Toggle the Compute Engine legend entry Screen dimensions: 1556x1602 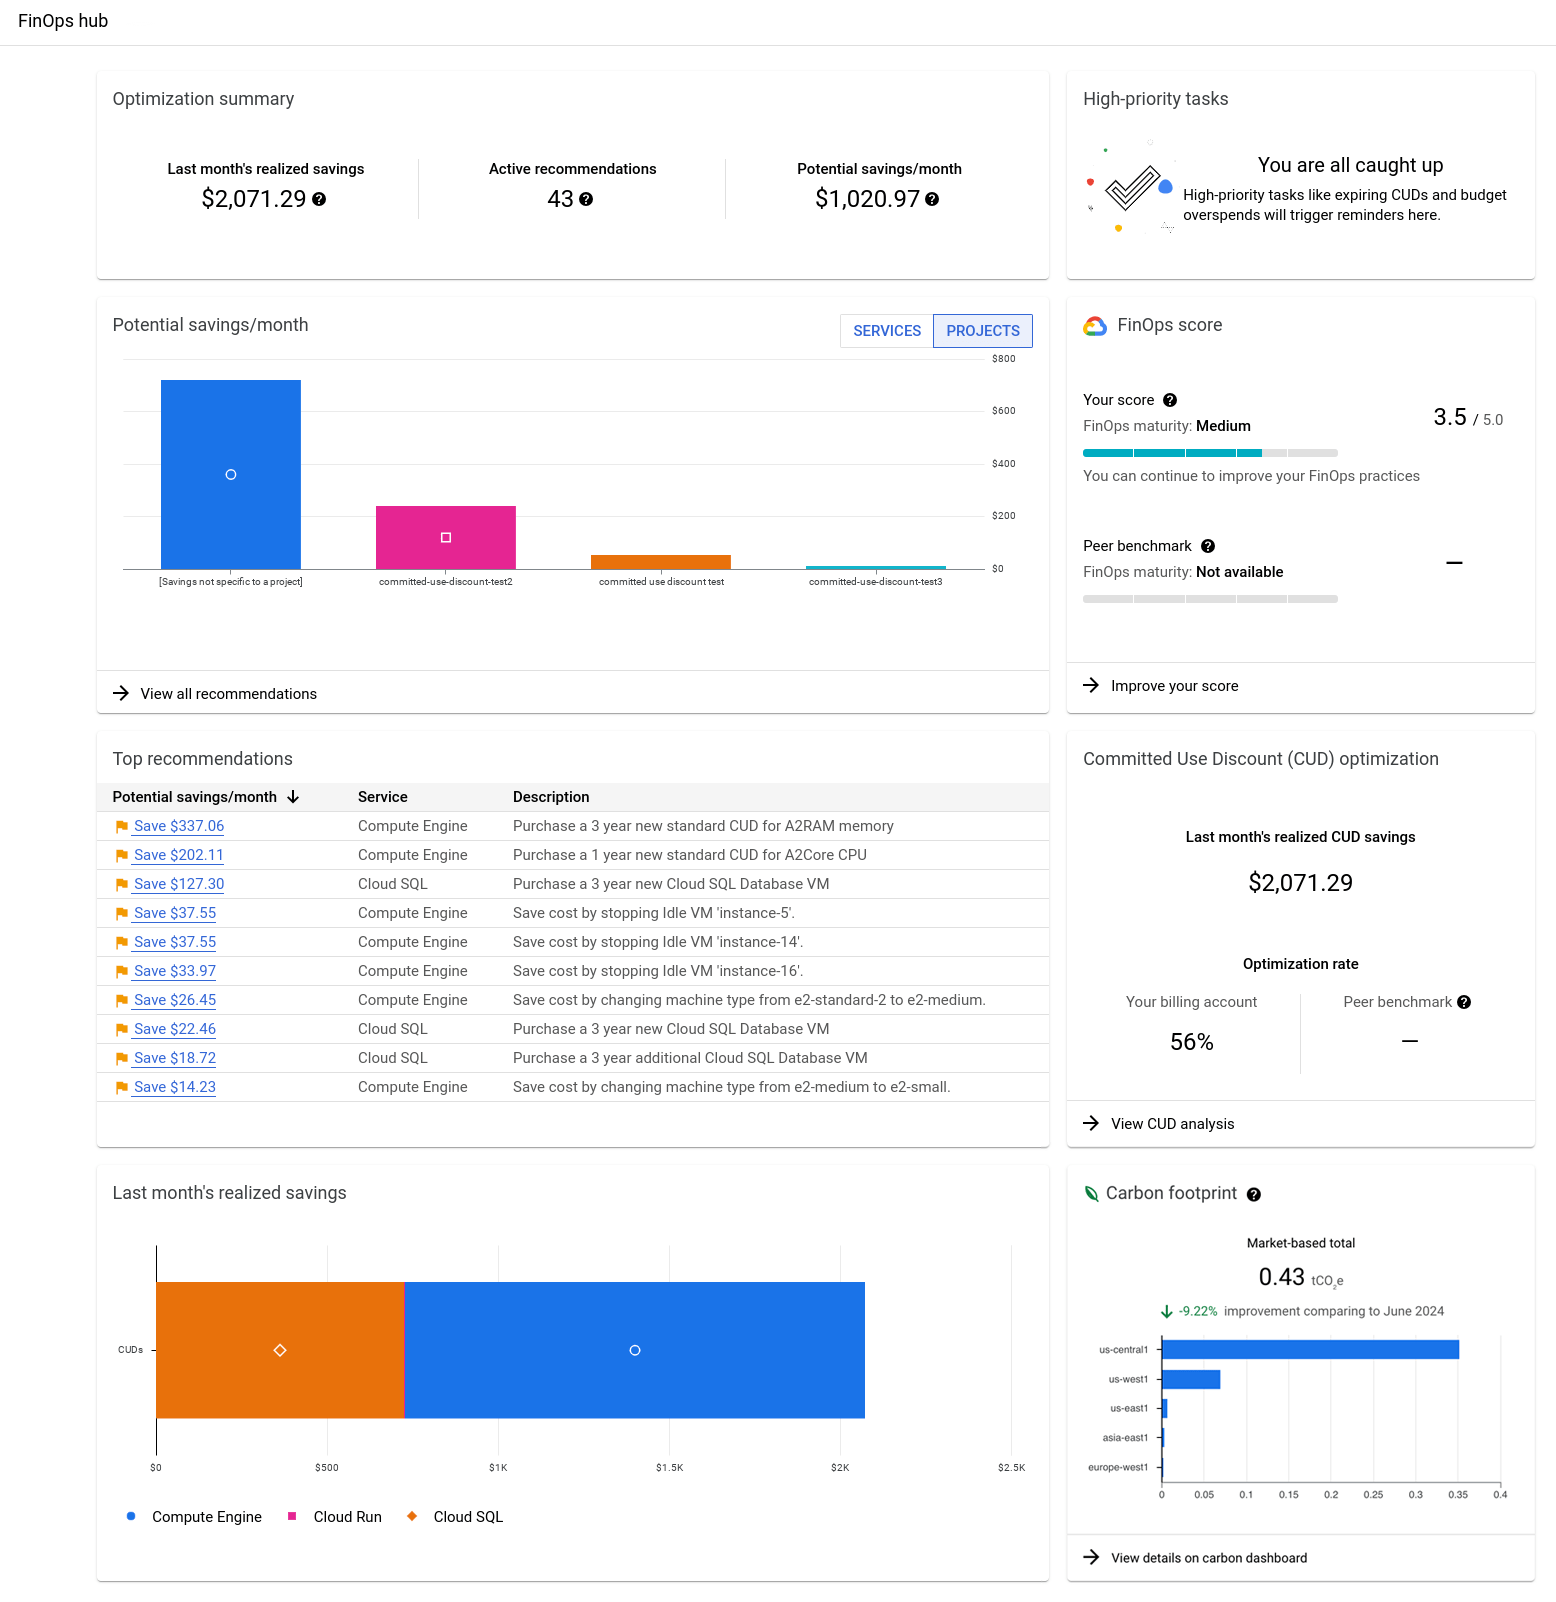tap(195, 1517)
